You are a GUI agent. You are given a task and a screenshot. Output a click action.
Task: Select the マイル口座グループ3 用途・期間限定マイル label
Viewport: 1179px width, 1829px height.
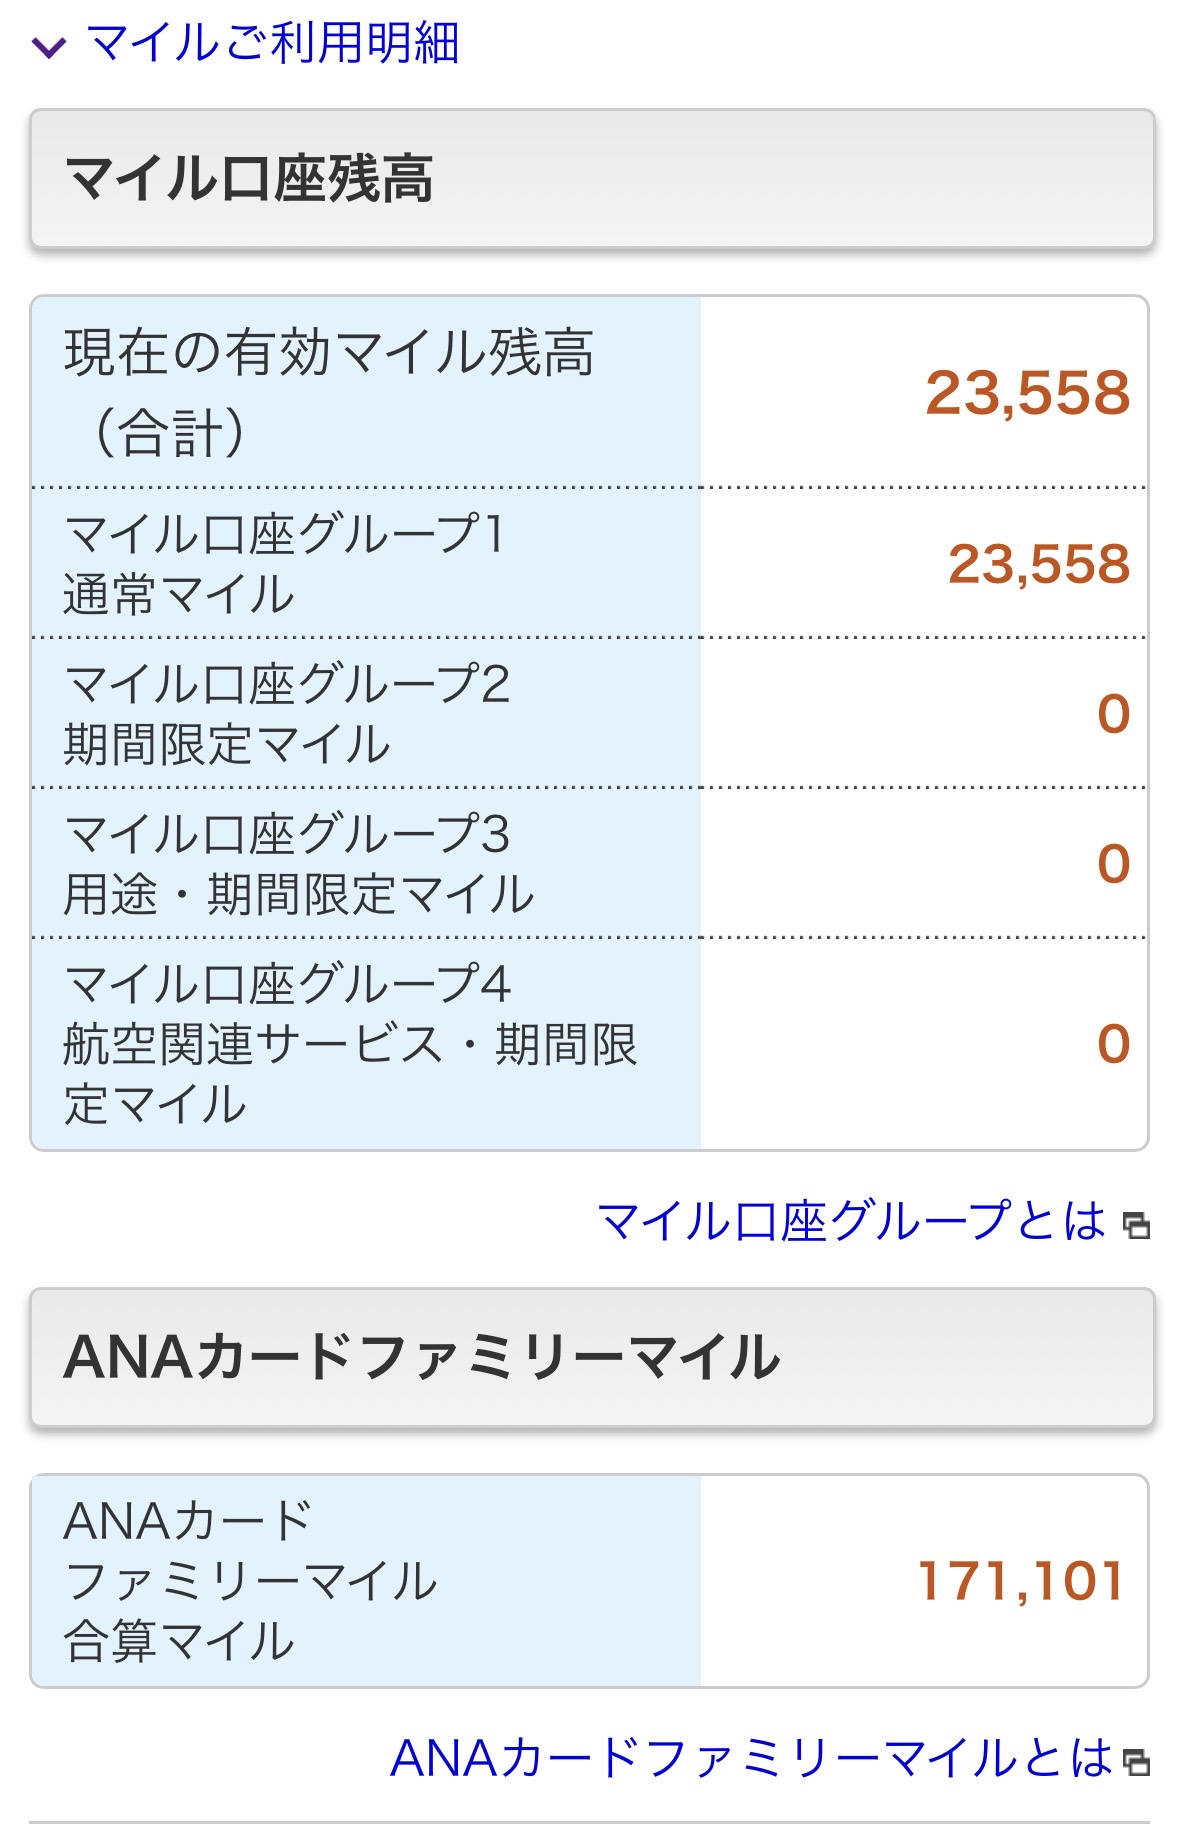tap(299, 863)
